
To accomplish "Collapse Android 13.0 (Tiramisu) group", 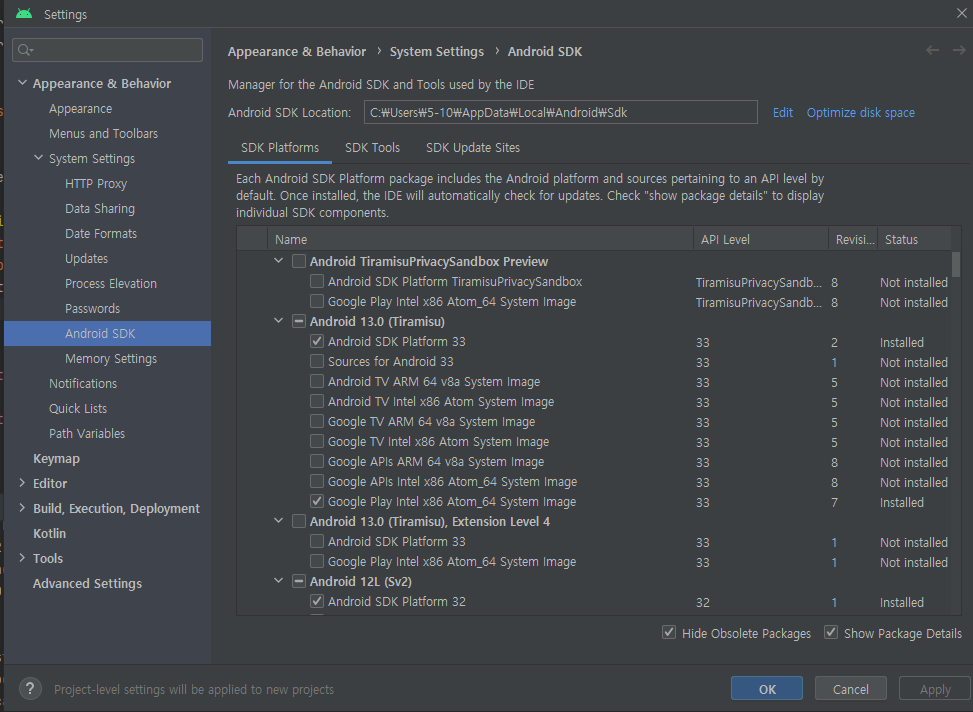I will pyautogui.click(x=279, y=322).
